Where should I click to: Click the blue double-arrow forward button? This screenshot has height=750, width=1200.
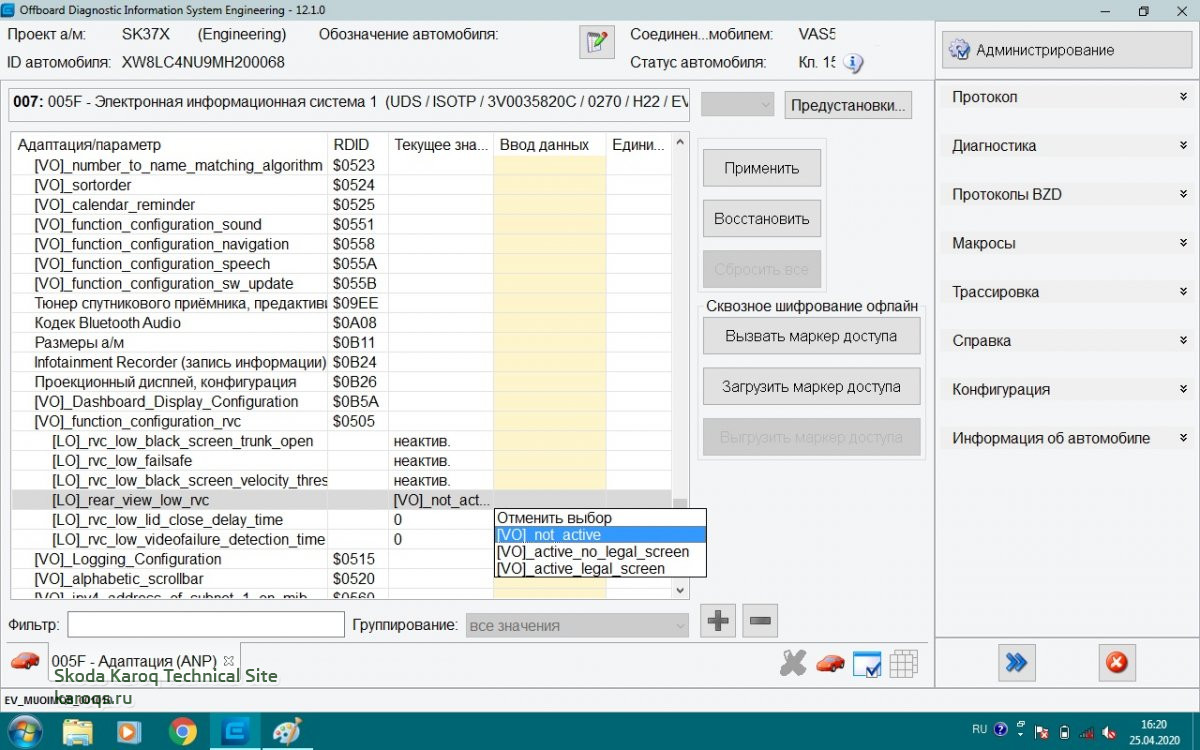[x=1017, y=662]
